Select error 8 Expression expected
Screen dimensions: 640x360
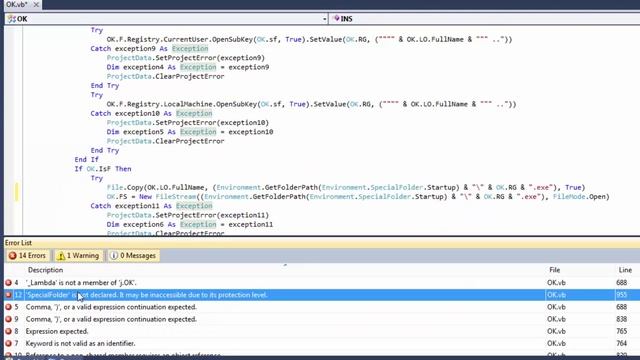point(322,331)
